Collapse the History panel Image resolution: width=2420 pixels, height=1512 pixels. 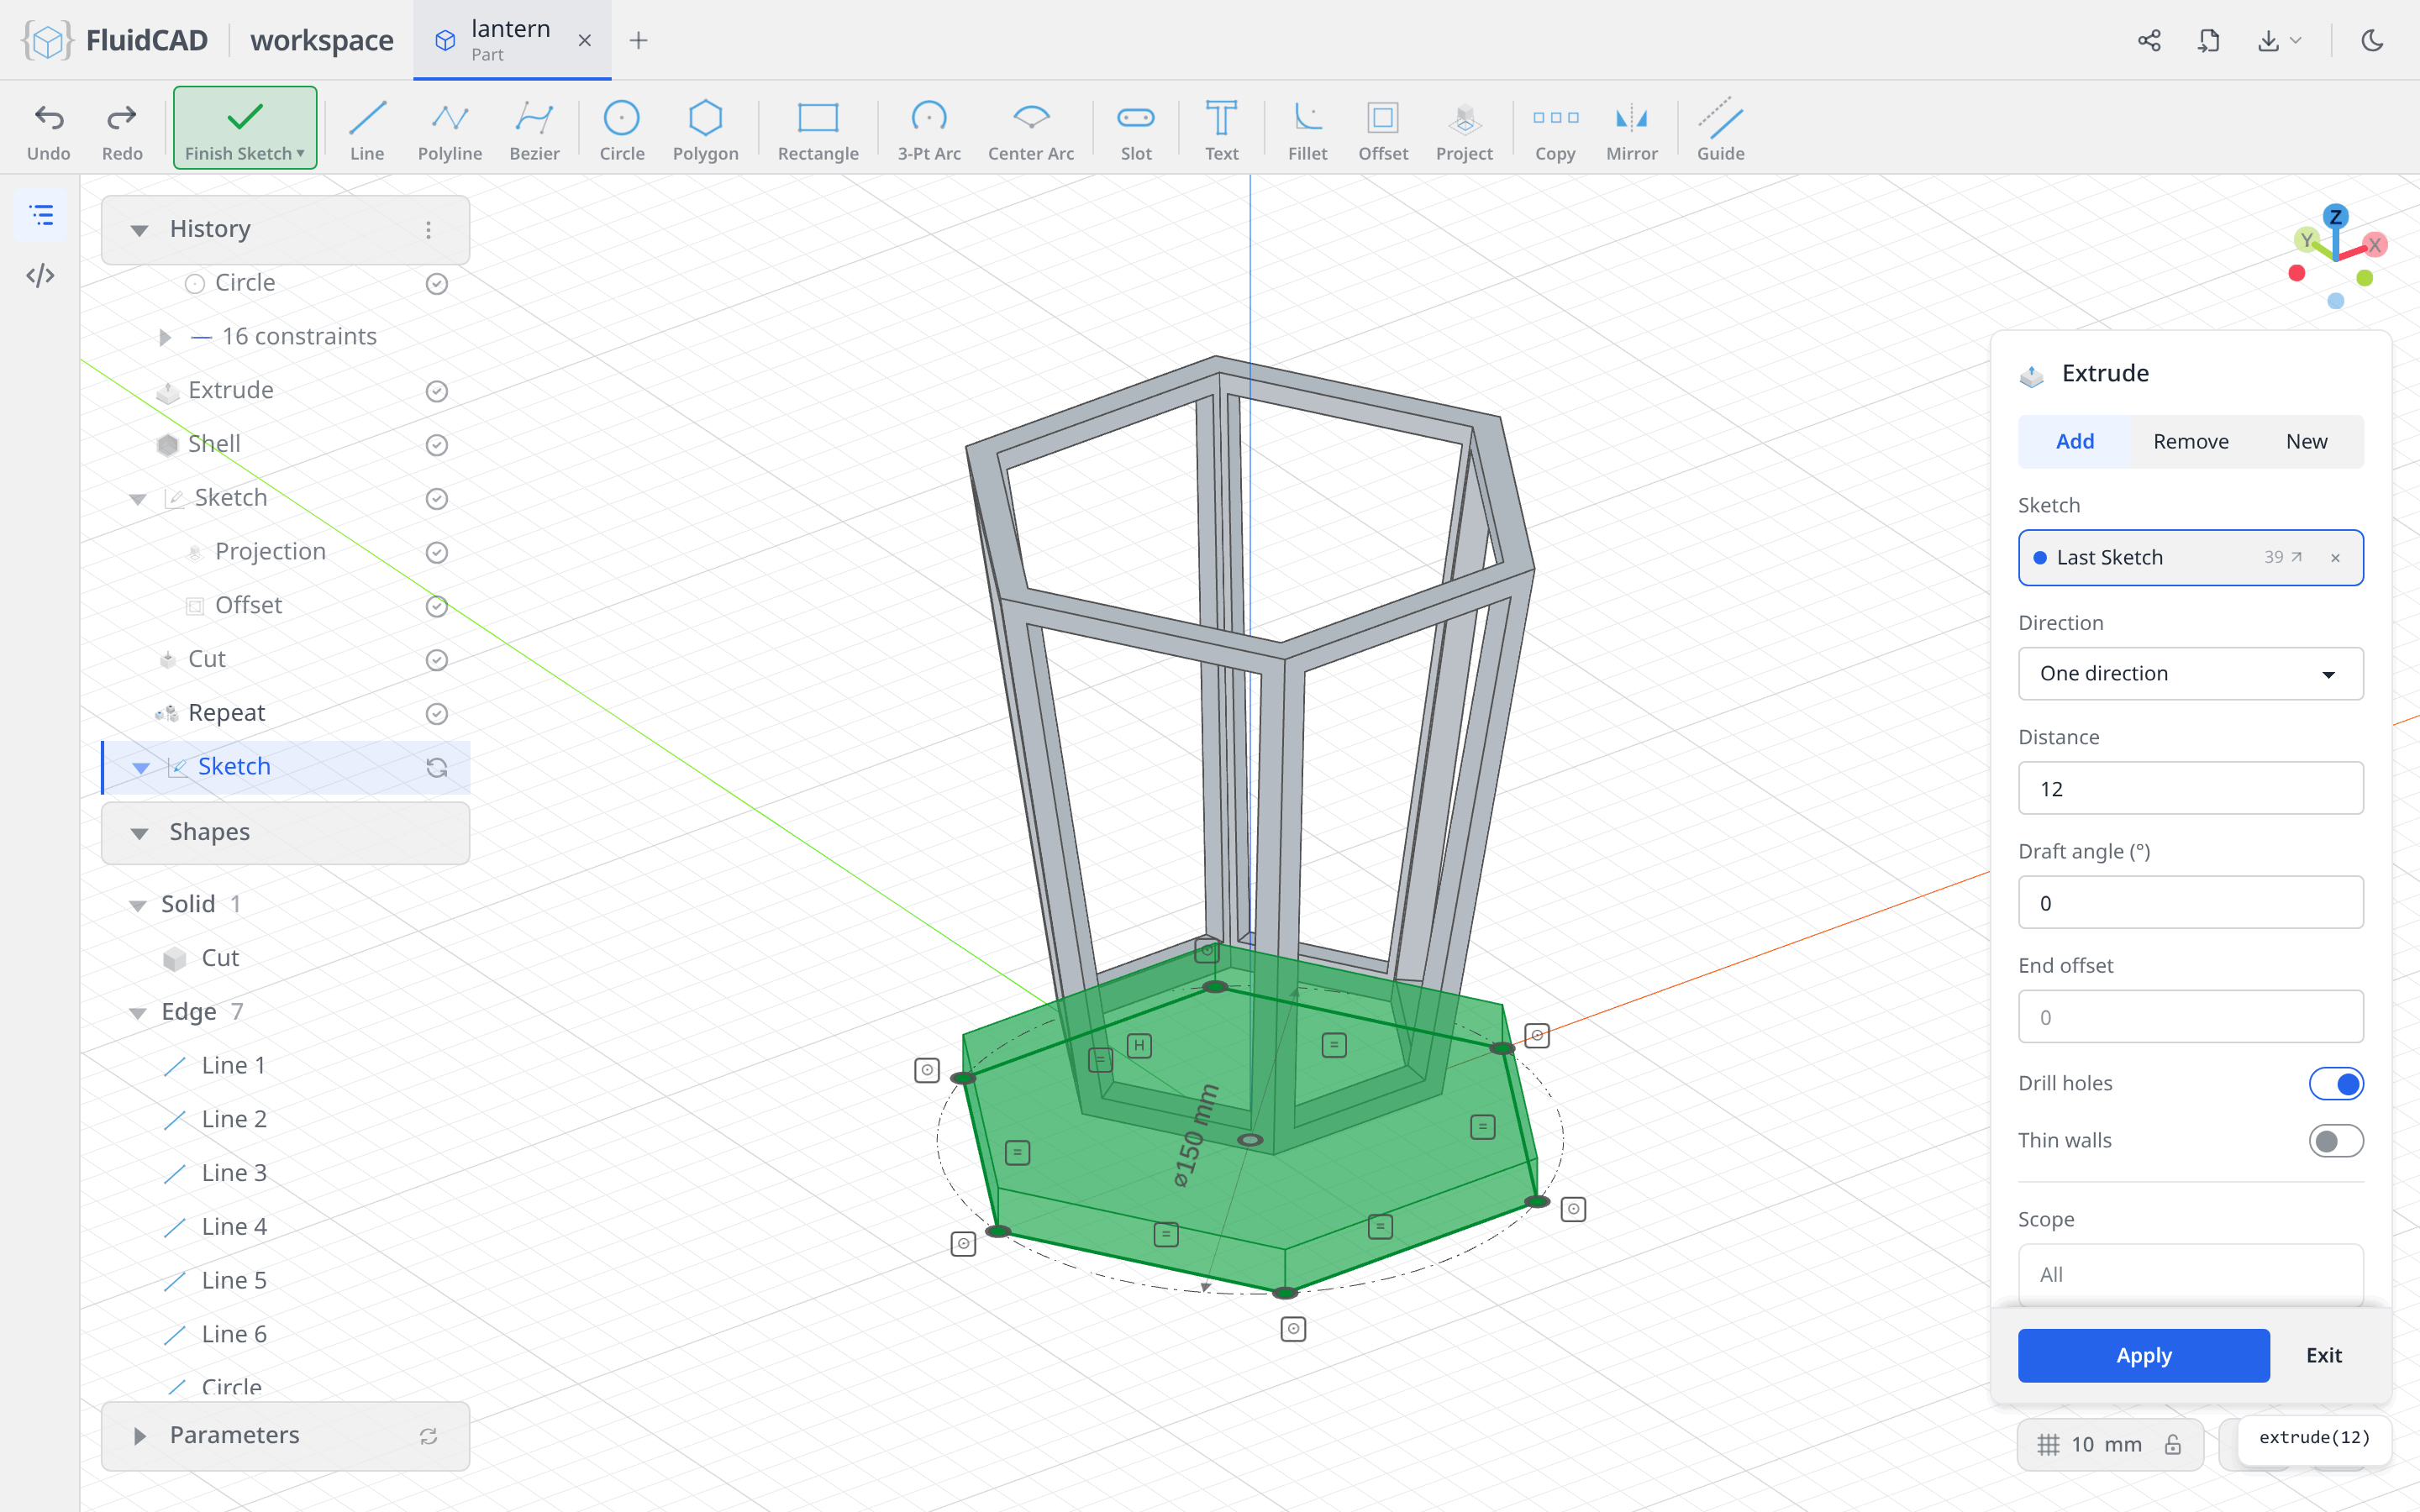[139, 230]
